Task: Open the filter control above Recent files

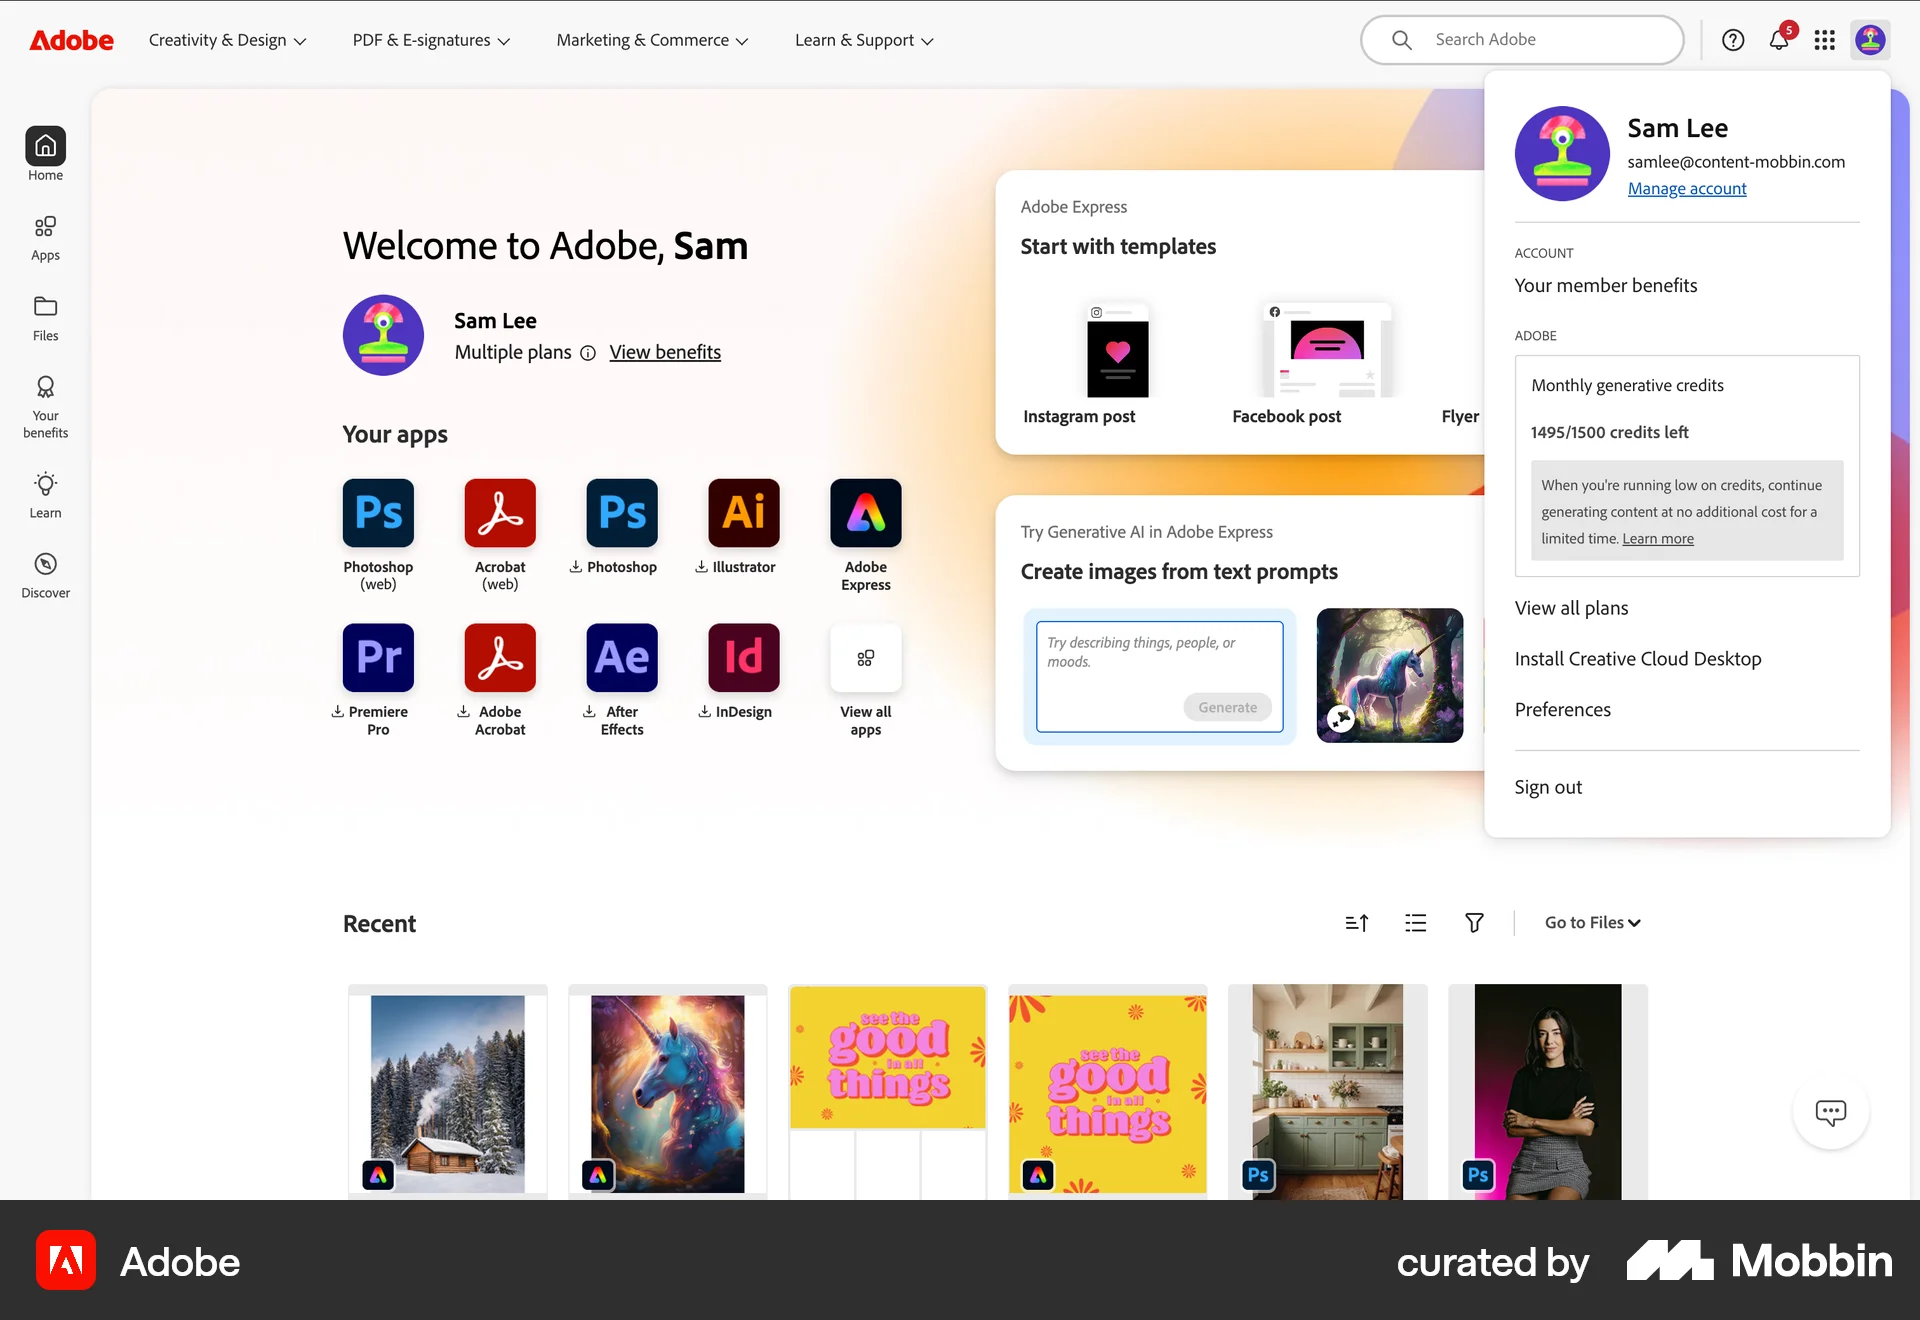Action: (1474, 922)
